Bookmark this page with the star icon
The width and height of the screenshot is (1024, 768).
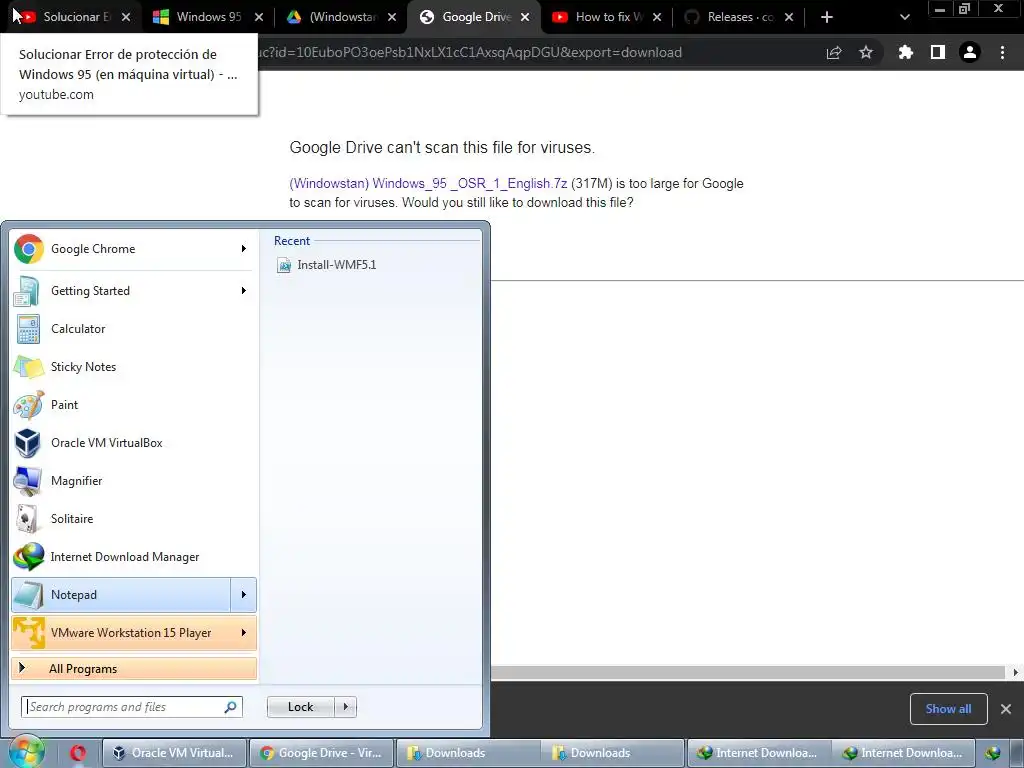point(866,52)
